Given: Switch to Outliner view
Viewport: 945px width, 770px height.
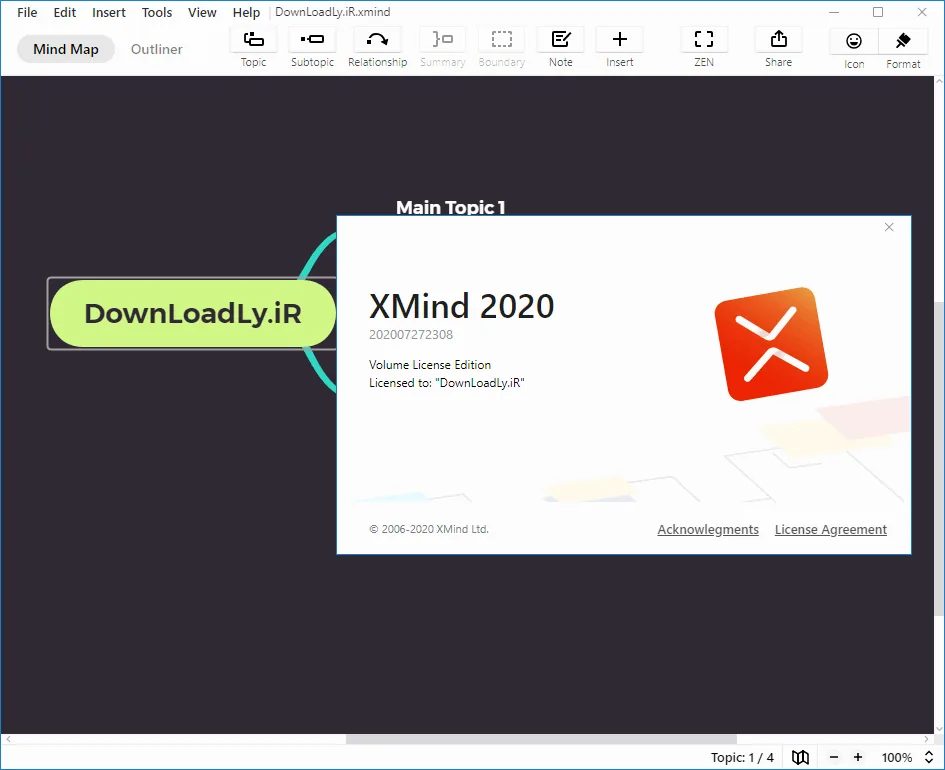Looking at the screenshot, I should [x=157, y=49].
